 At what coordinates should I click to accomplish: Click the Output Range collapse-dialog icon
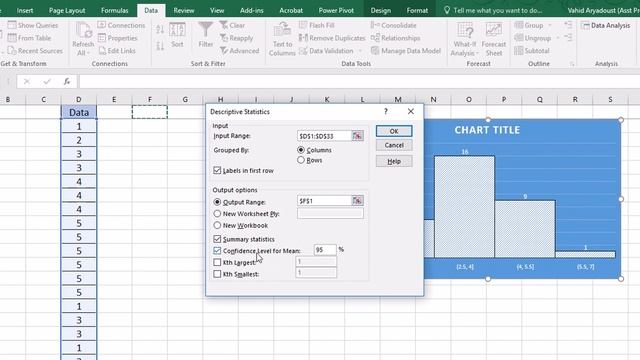click(358, 201)
